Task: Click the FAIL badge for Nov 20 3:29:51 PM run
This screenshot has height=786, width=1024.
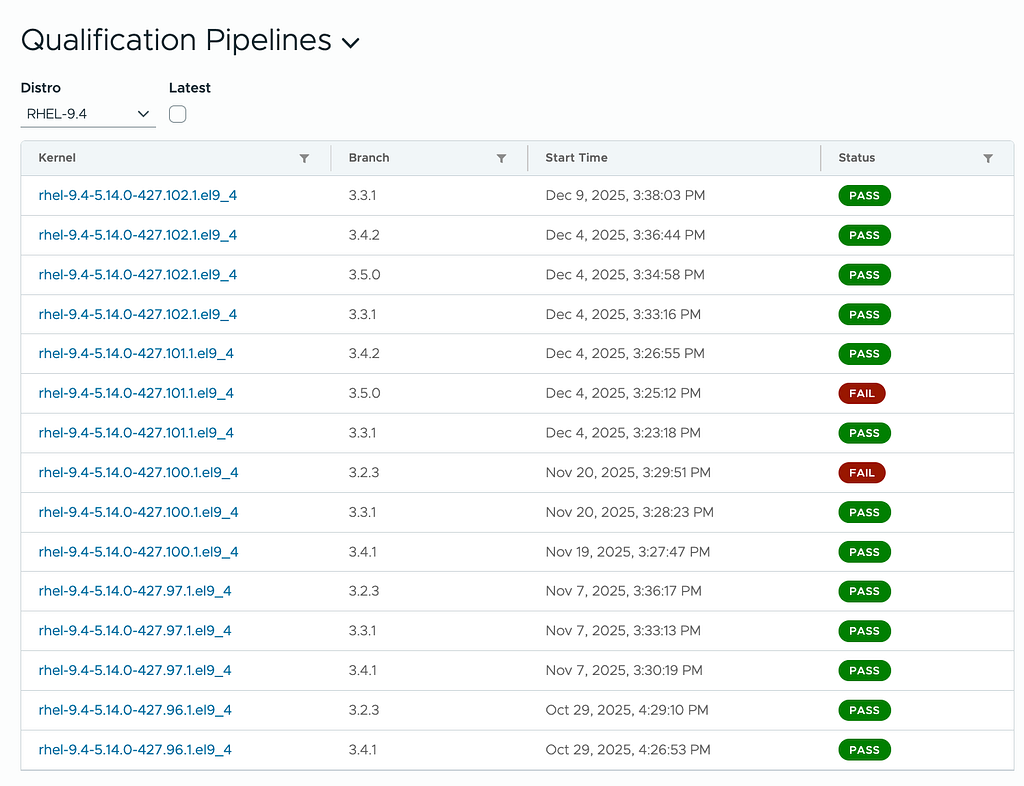Action: pyautogui.click(x=861, y=473)
